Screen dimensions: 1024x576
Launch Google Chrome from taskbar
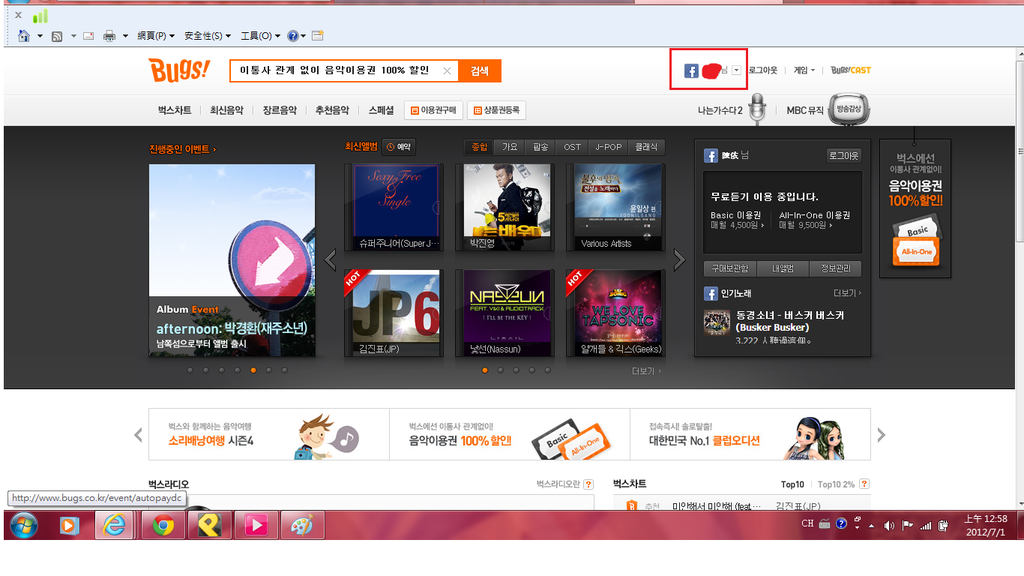163,525
